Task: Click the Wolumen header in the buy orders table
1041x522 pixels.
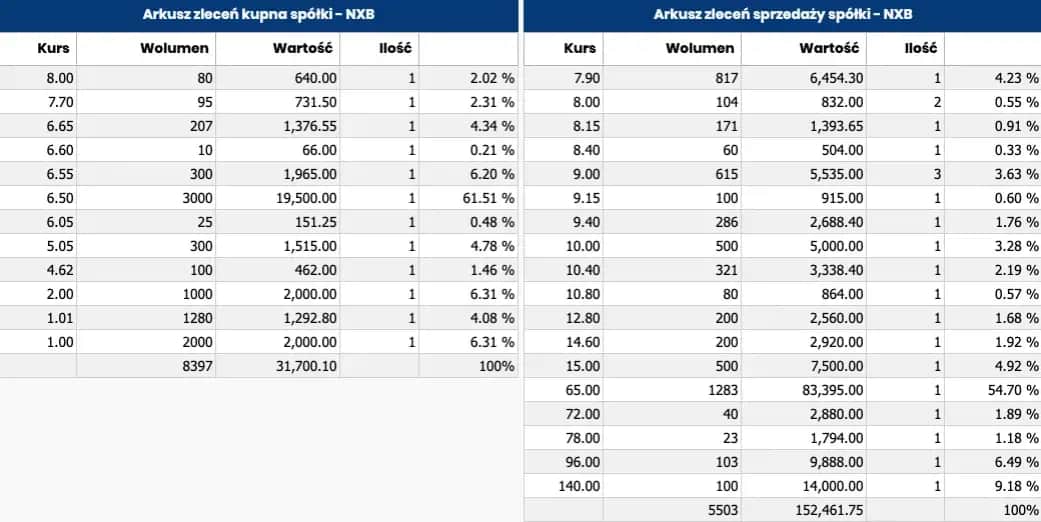Action: tap(180, 48)
